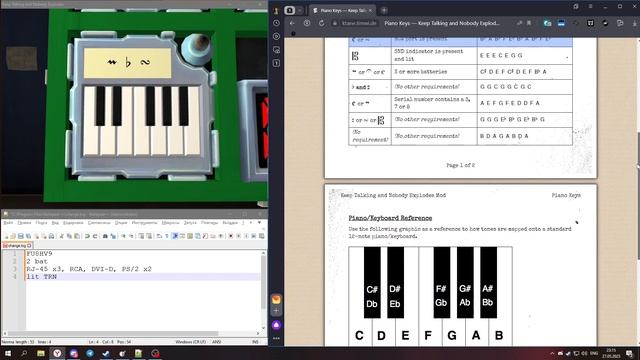This screenshot has height=360, width=640.
Task: Click the symbols display on the piano module
Action: (x=127, y=63)
